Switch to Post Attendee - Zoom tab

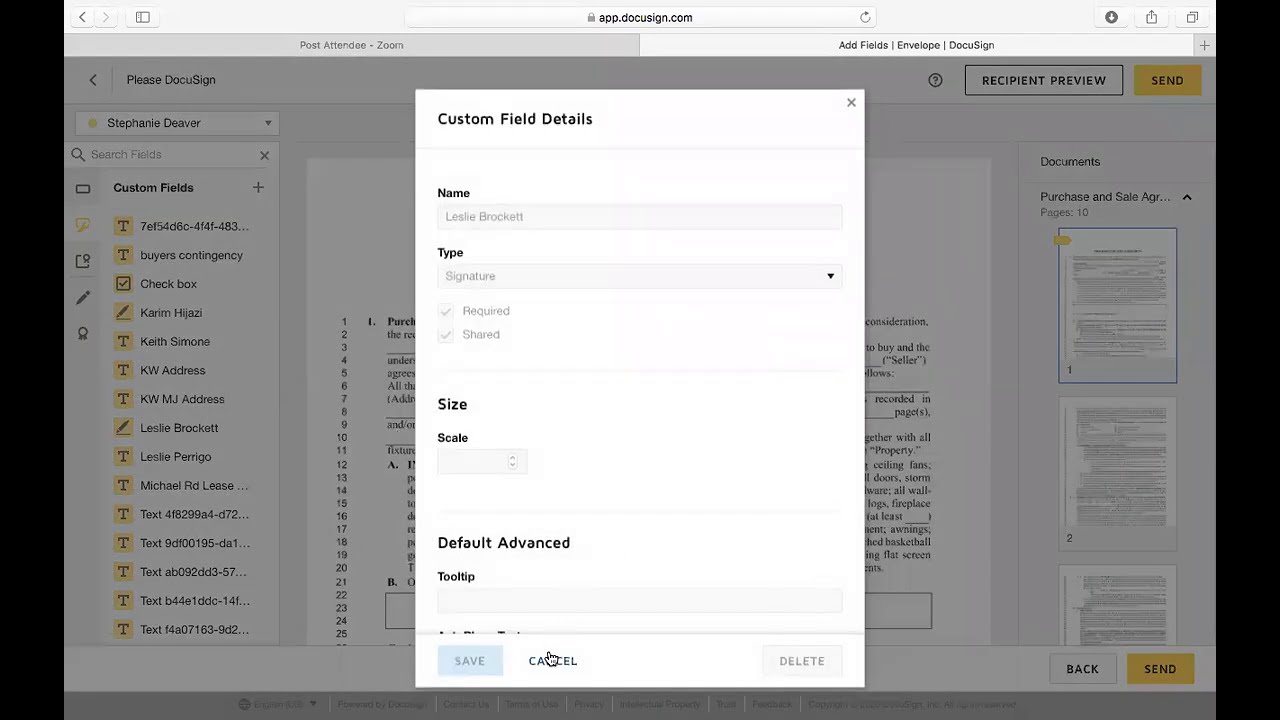(352, 45)
